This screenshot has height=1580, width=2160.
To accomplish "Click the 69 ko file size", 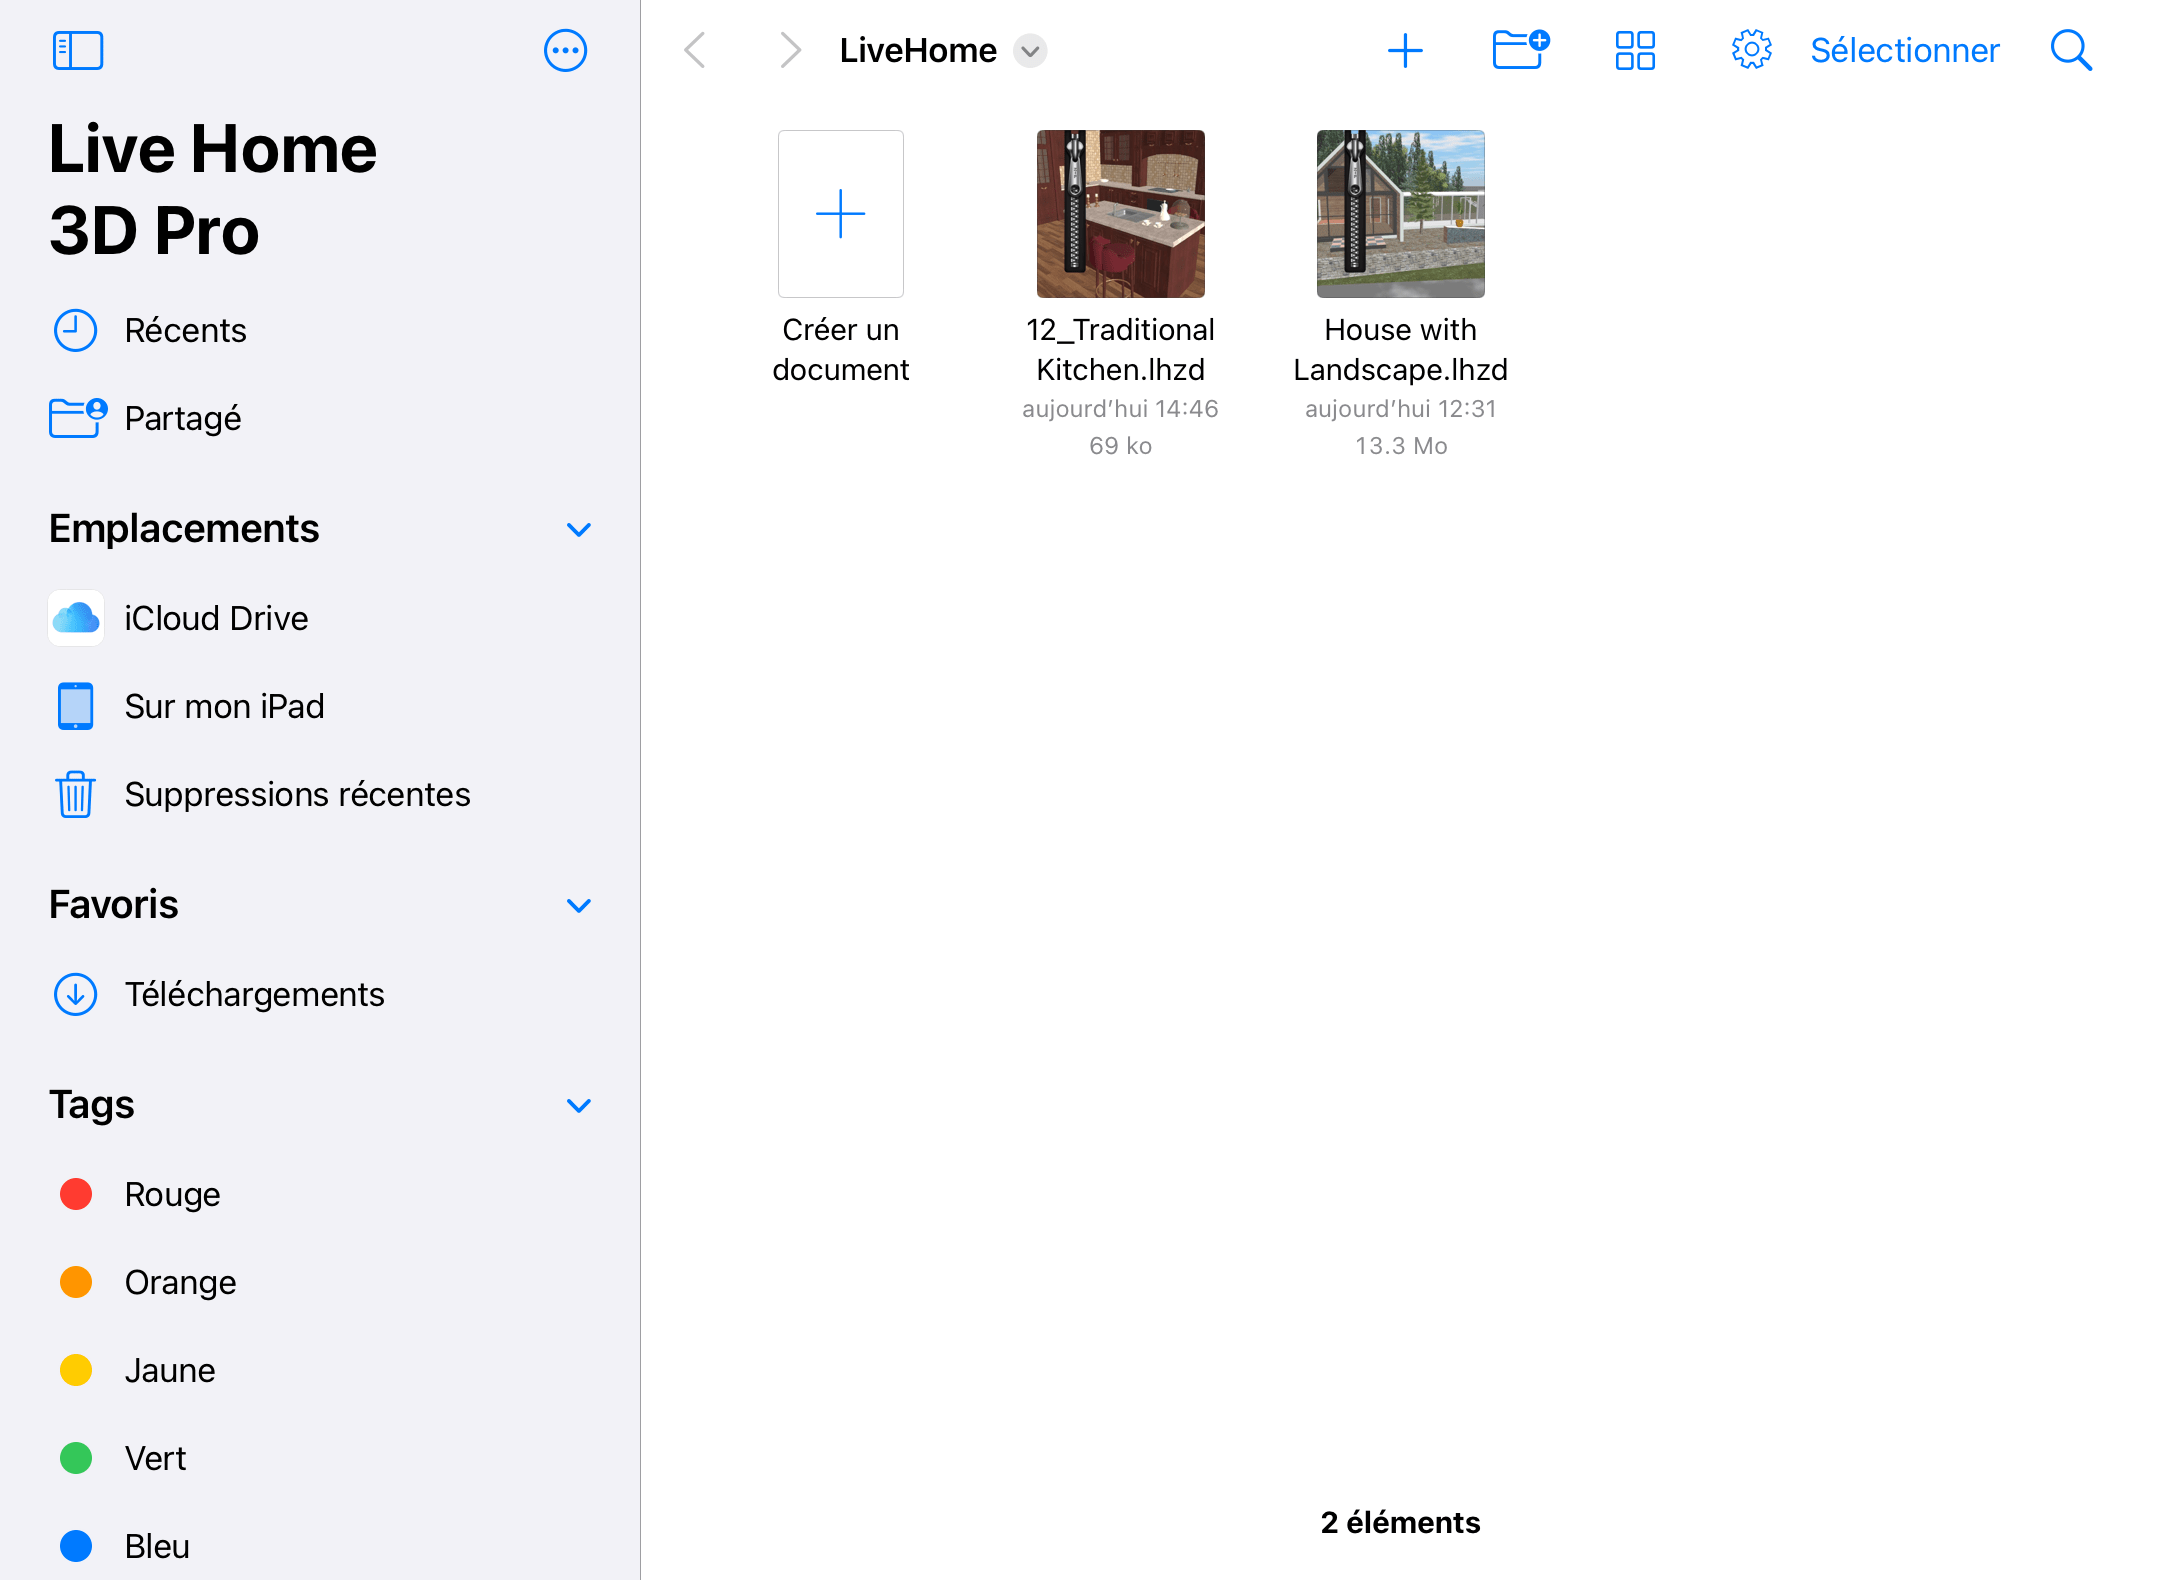I will [x=1121, y=446].
